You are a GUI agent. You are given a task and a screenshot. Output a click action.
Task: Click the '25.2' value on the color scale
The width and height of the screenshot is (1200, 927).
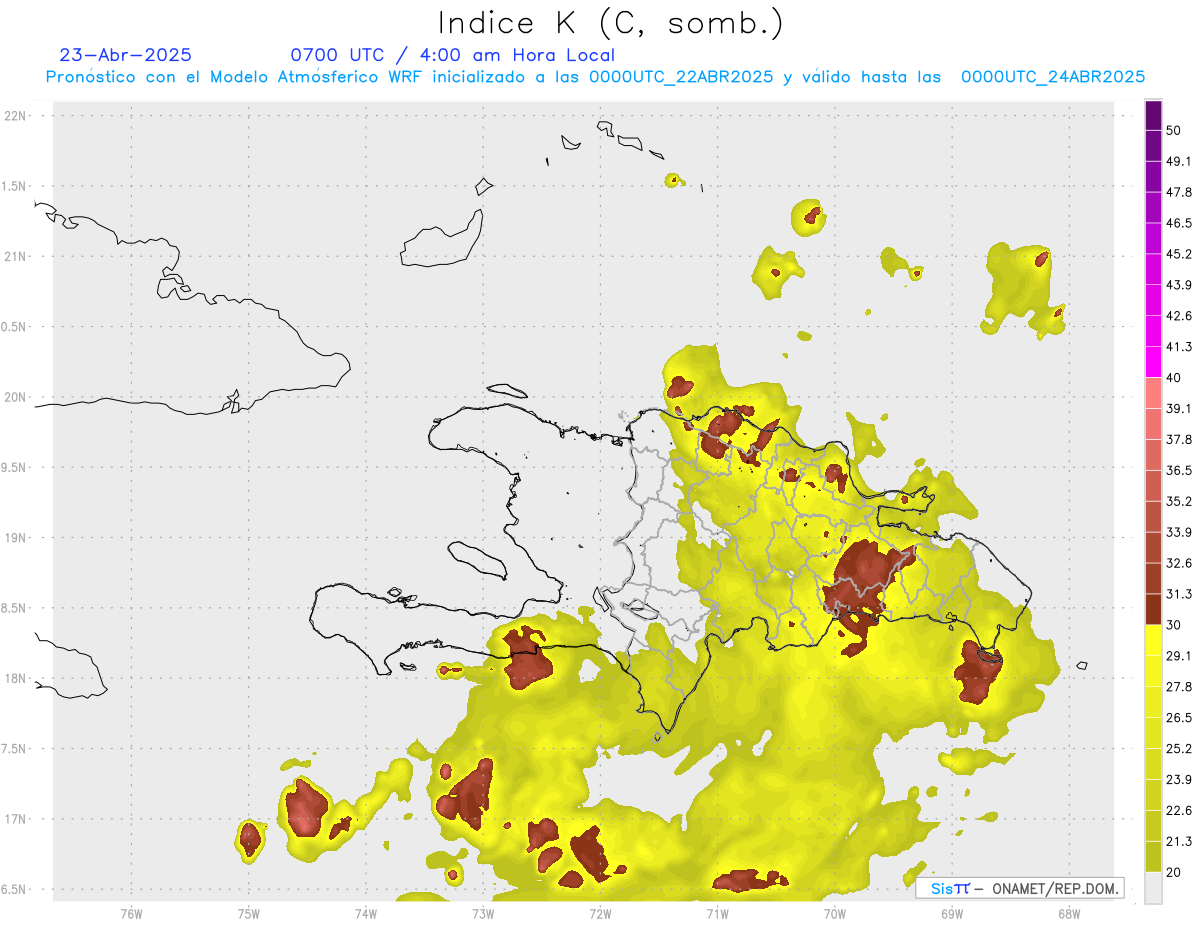[1179, 749]
